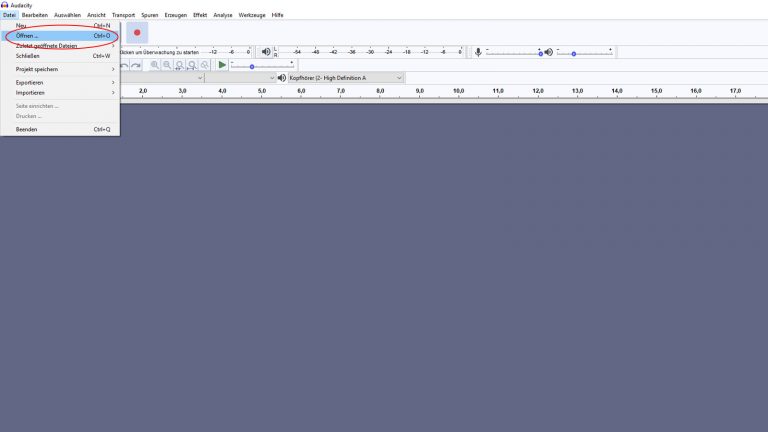Click the green Play-at-speed button
This screenshot has height=432, width=768.
(x=222, y=65)
